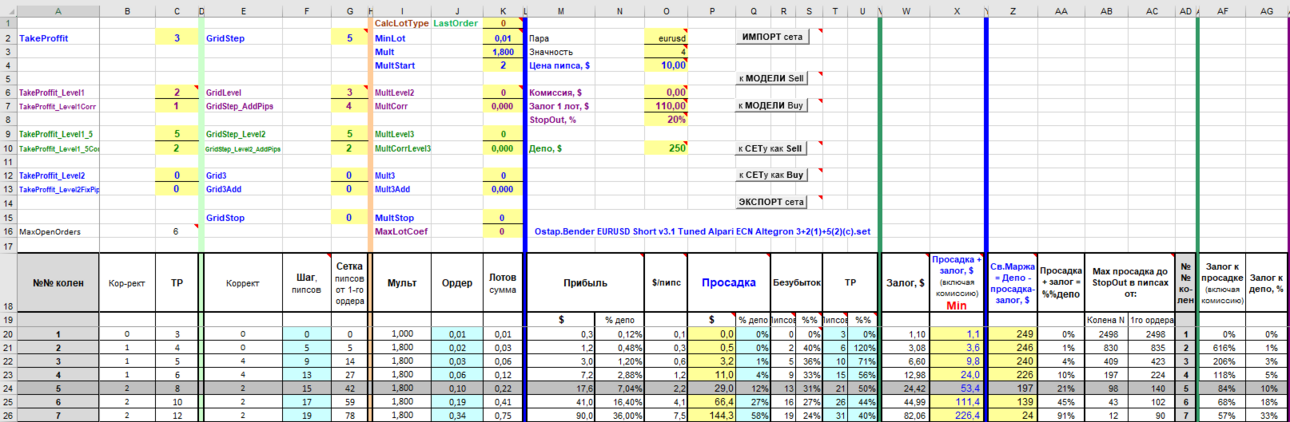Click the к СЕТу как Sell button
1290x422 pixels.
(772, 148)
